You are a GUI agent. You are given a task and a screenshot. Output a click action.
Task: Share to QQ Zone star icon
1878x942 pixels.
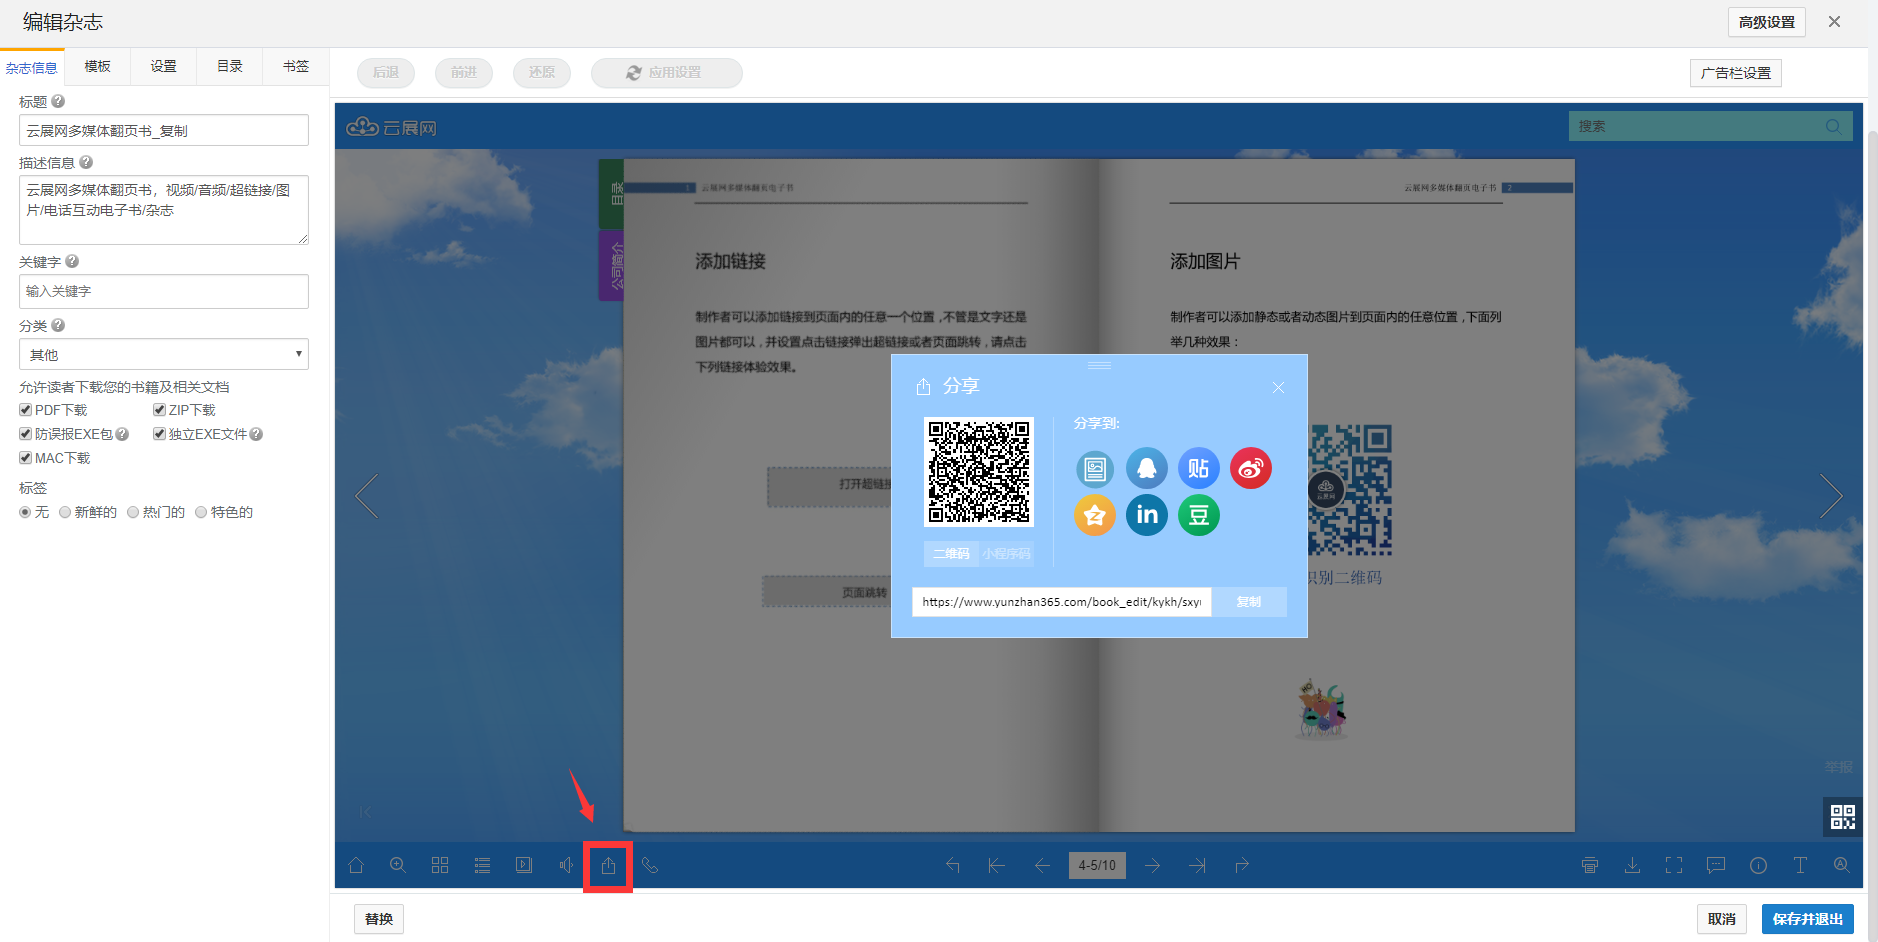click(1095, 515)
